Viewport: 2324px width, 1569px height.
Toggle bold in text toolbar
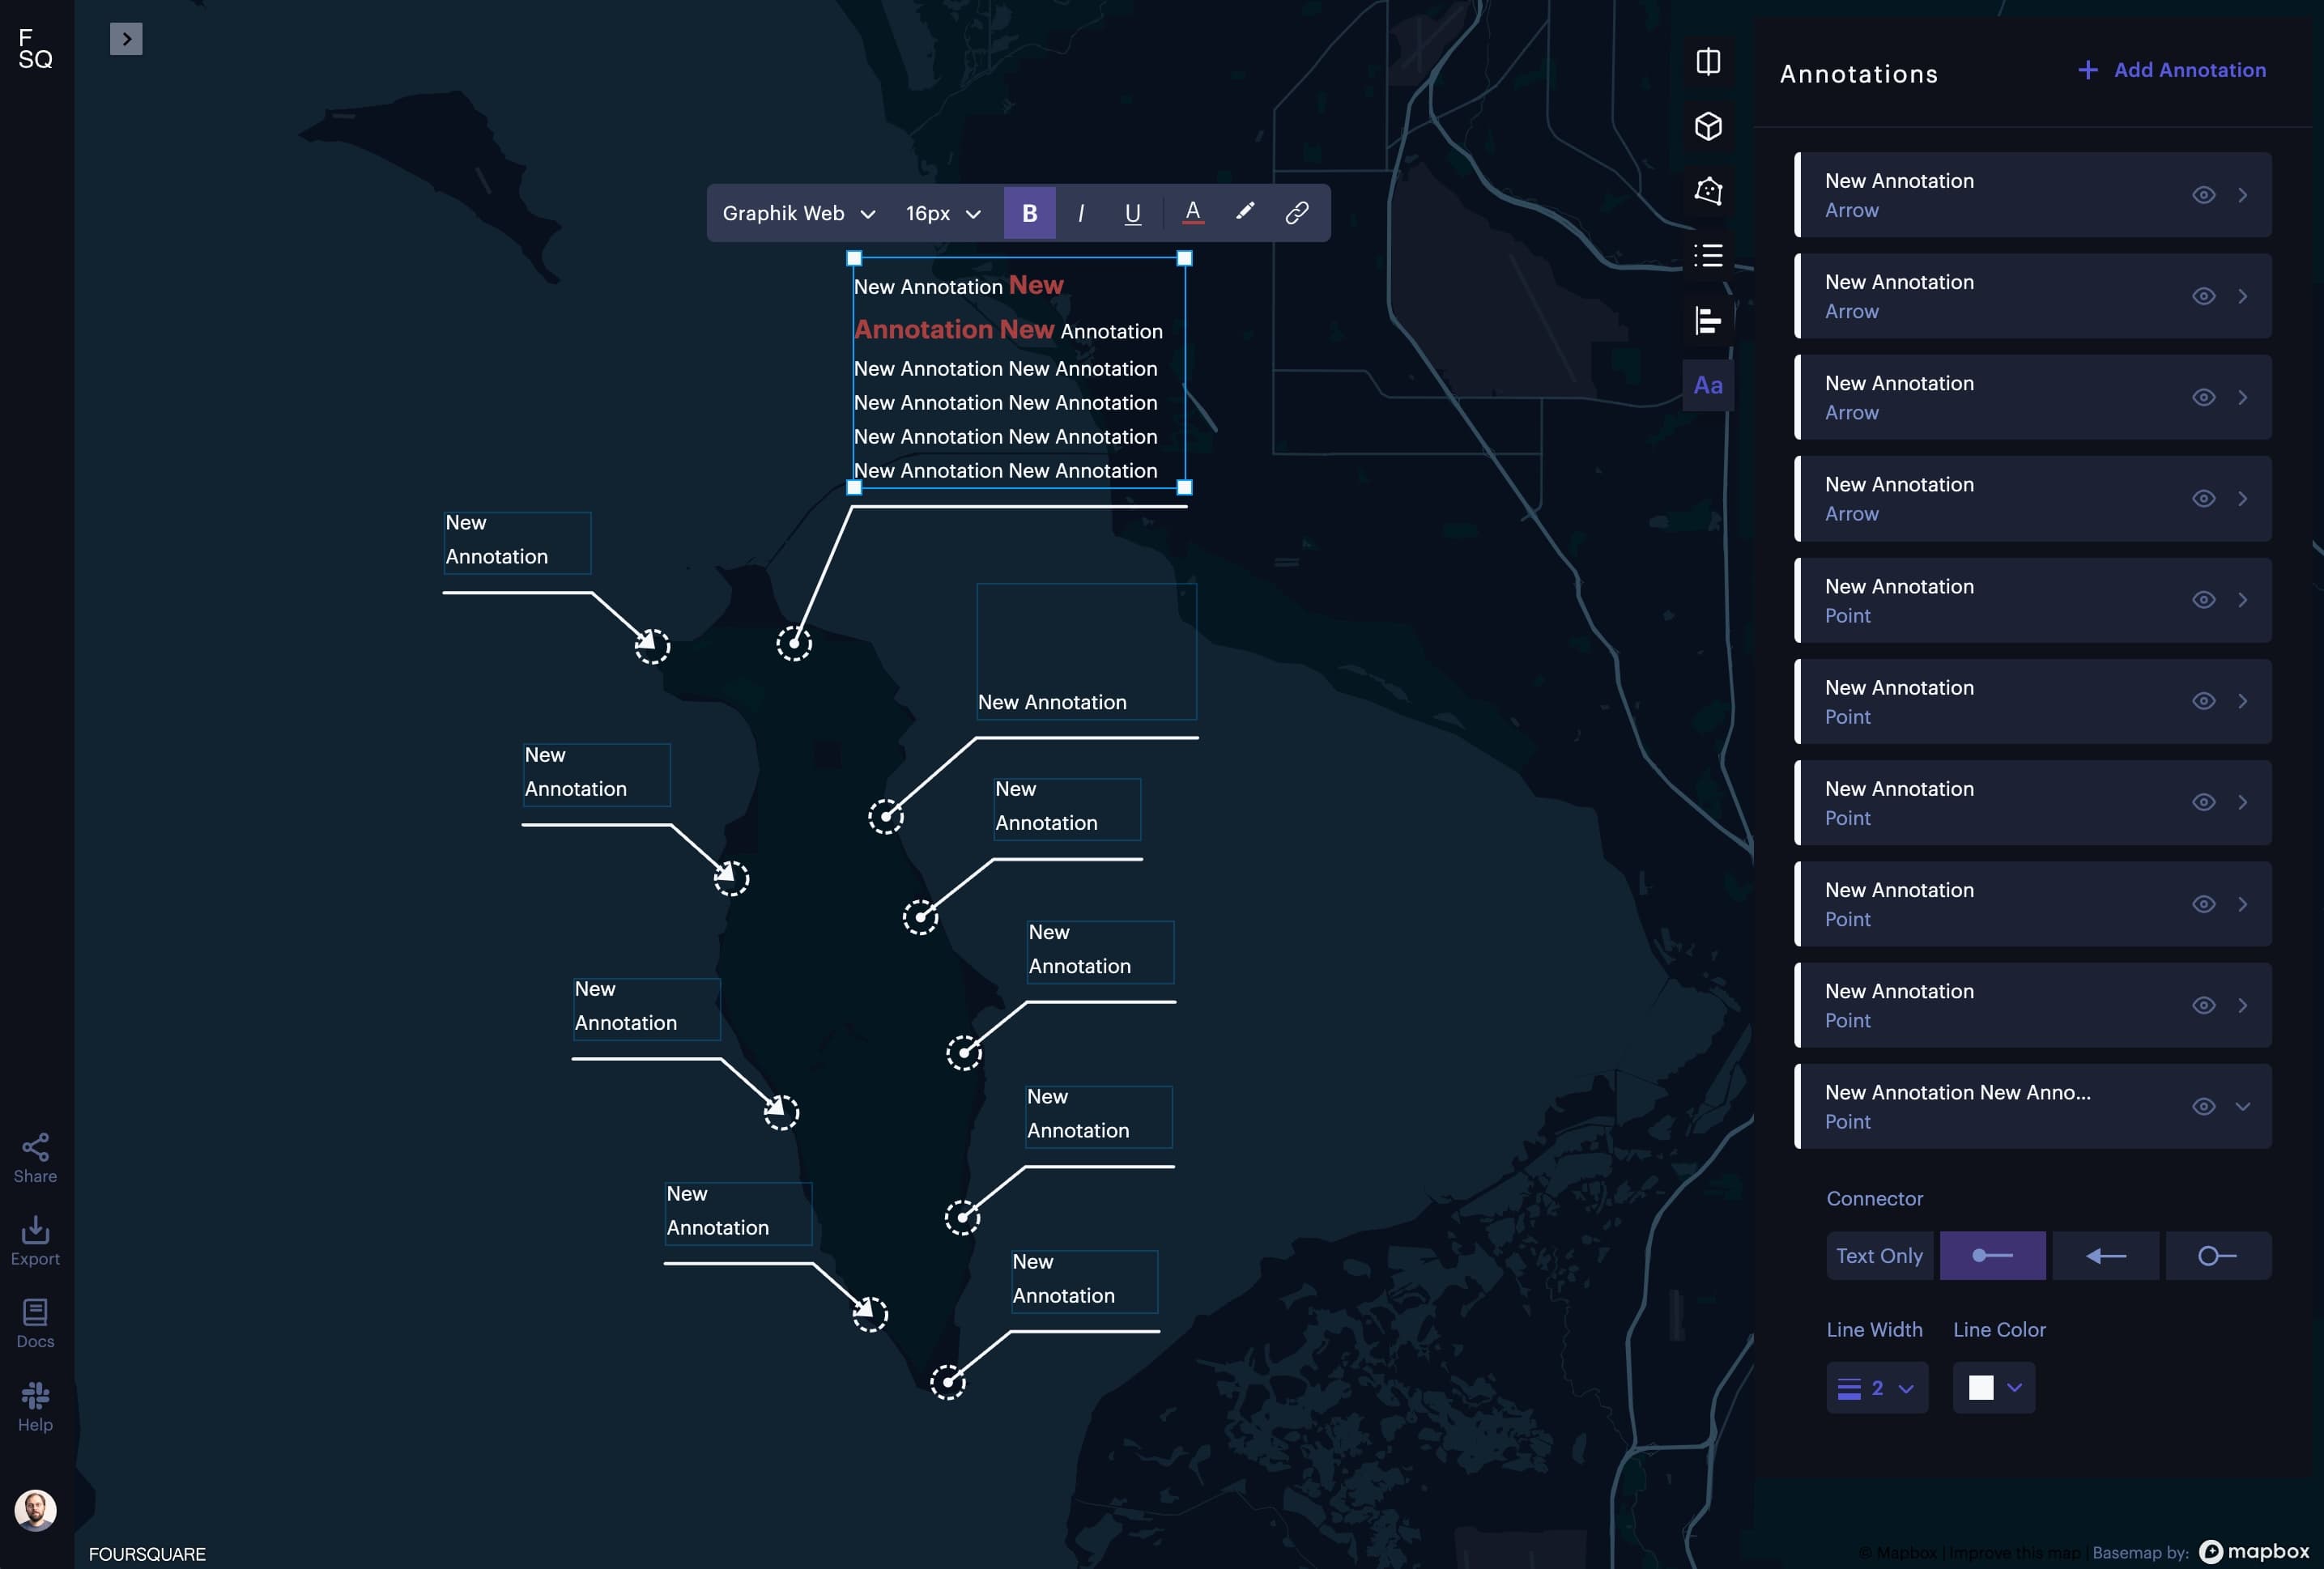(x=1029, y=213)
